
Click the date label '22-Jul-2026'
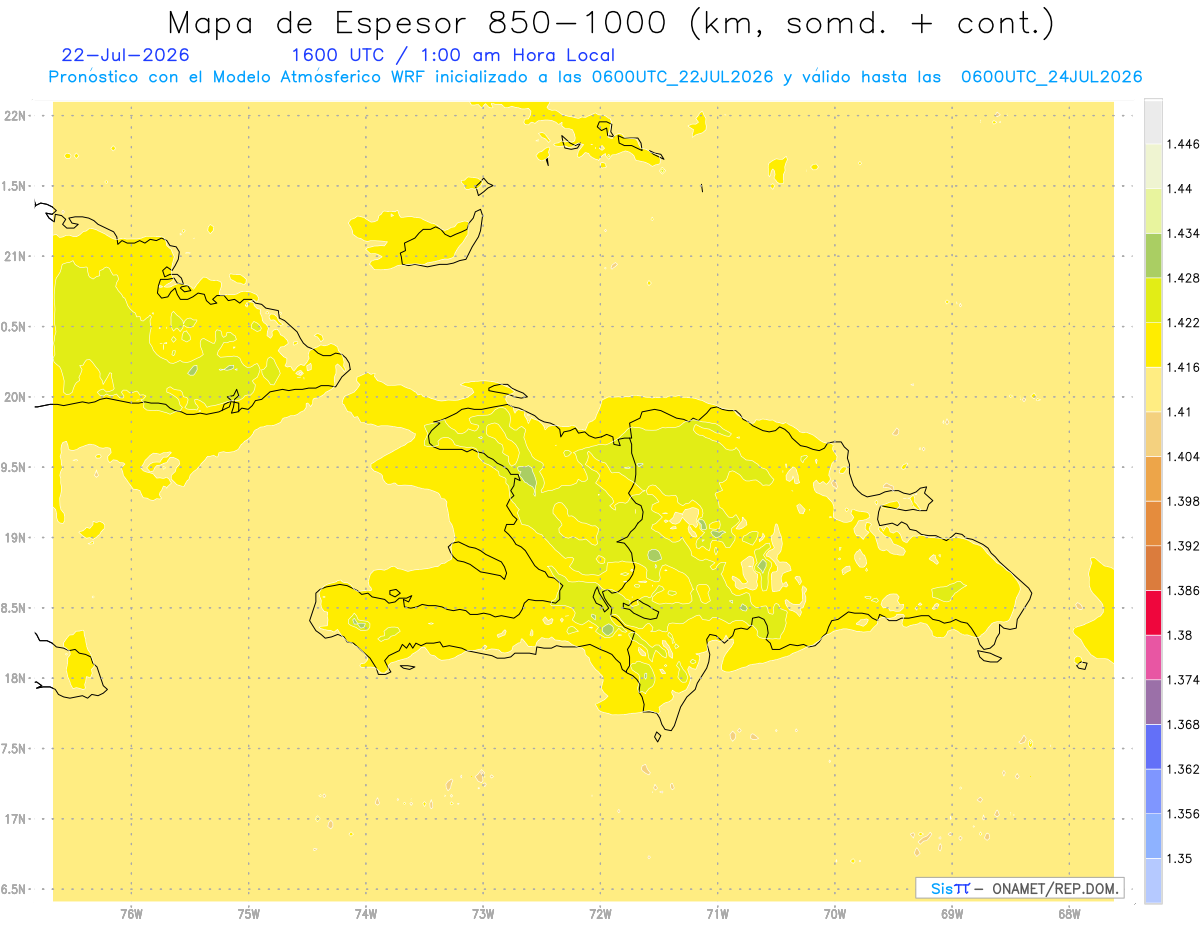pos(125,55)
